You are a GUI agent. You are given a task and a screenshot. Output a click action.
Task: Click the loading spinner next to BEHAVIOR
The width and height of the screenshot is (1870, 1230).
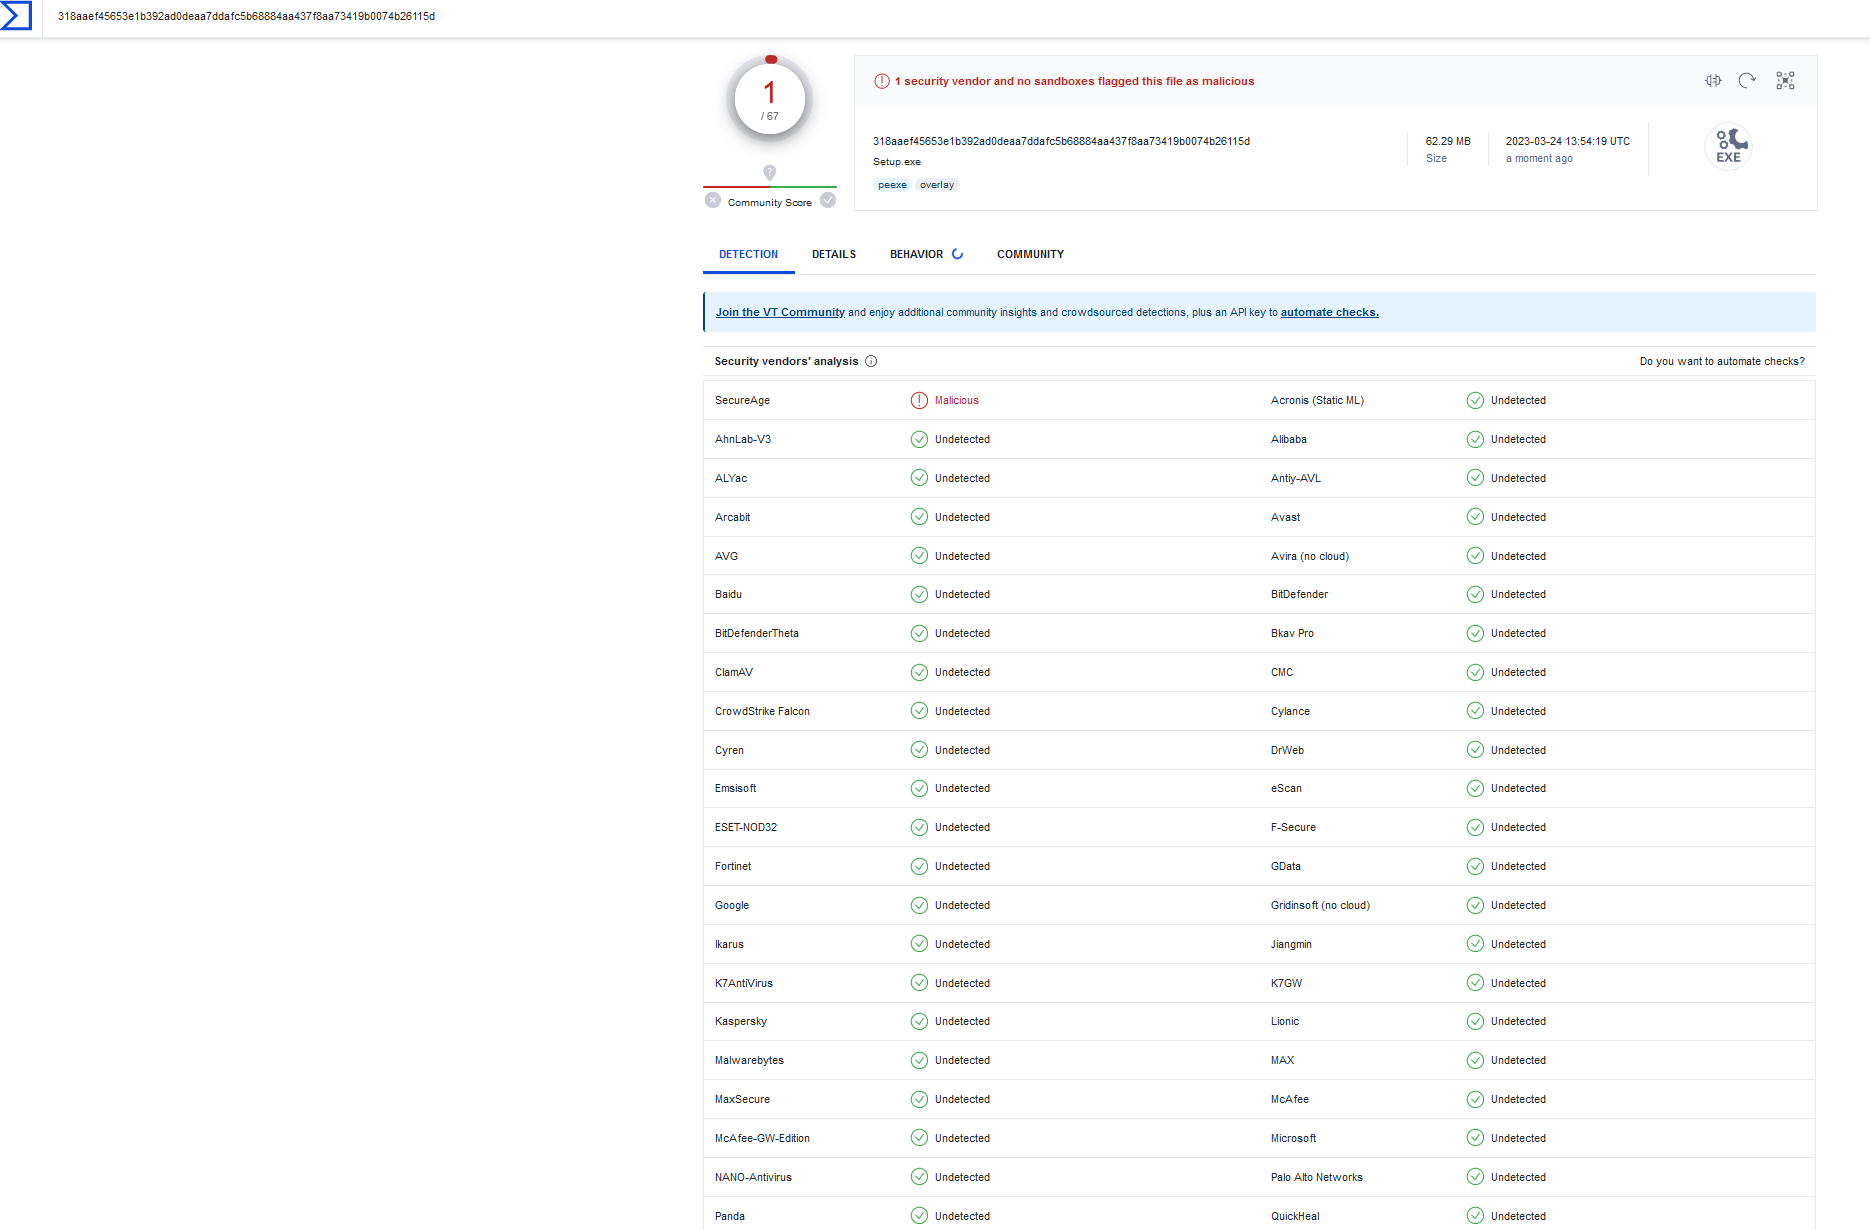click(957, 254)
